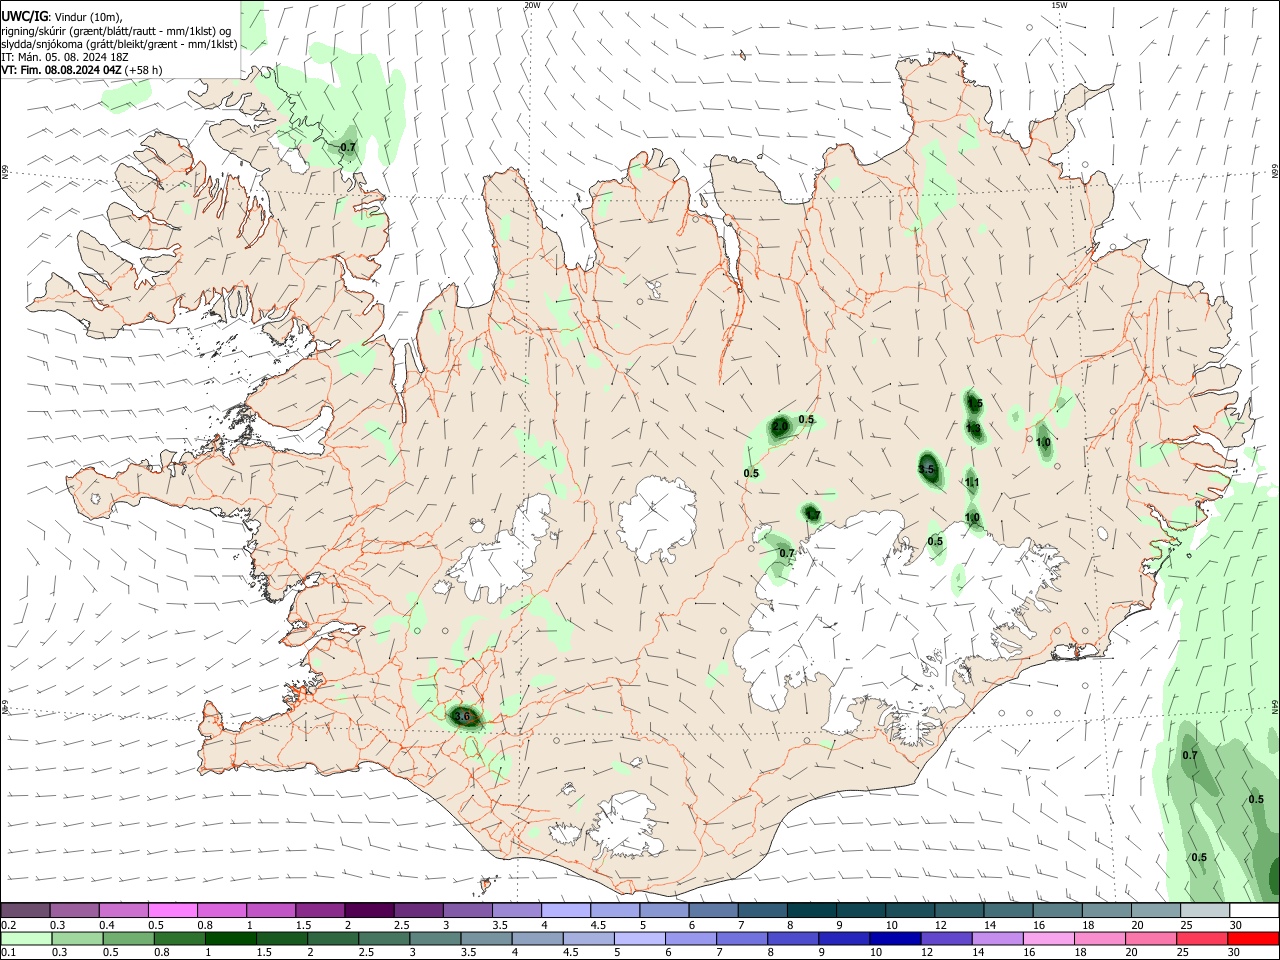Click the 15W longitude label at the top
The image size is (1280, 960).
click(1059, 5)
